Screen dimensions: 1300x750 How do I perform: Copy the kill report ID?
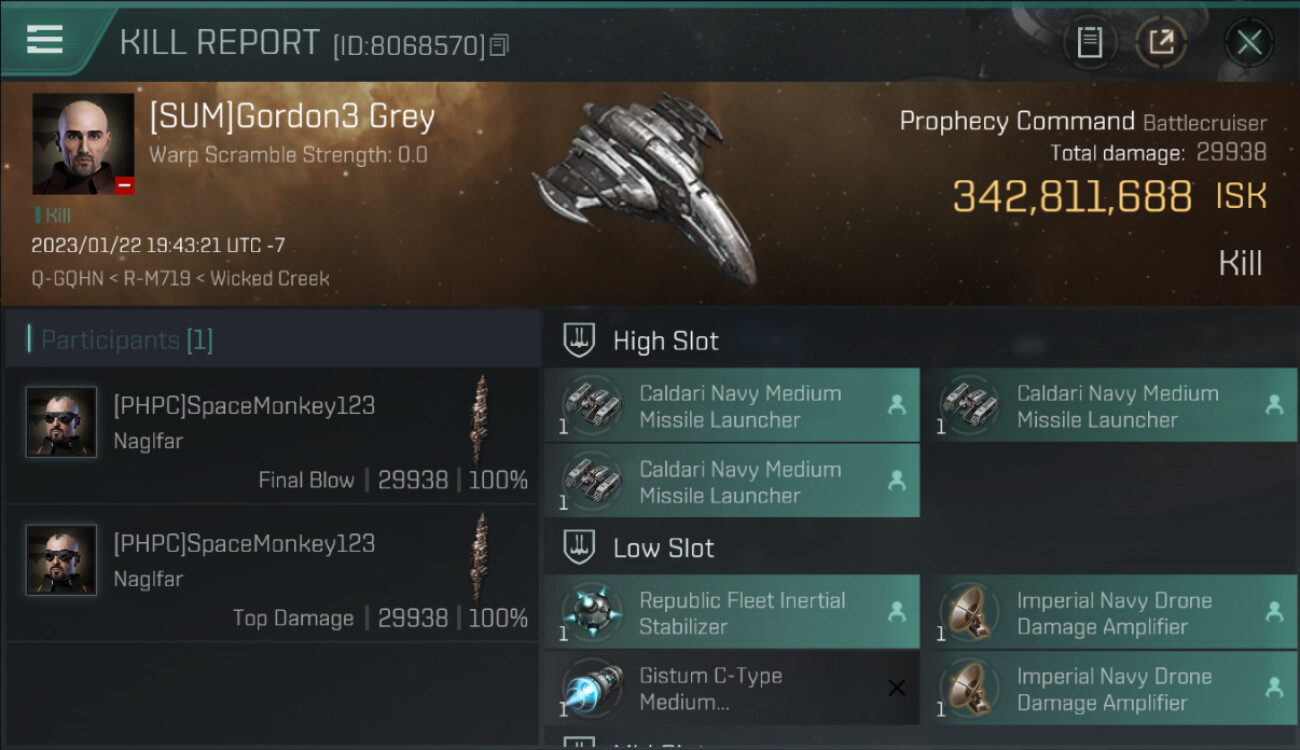click(x=500, y=45)
